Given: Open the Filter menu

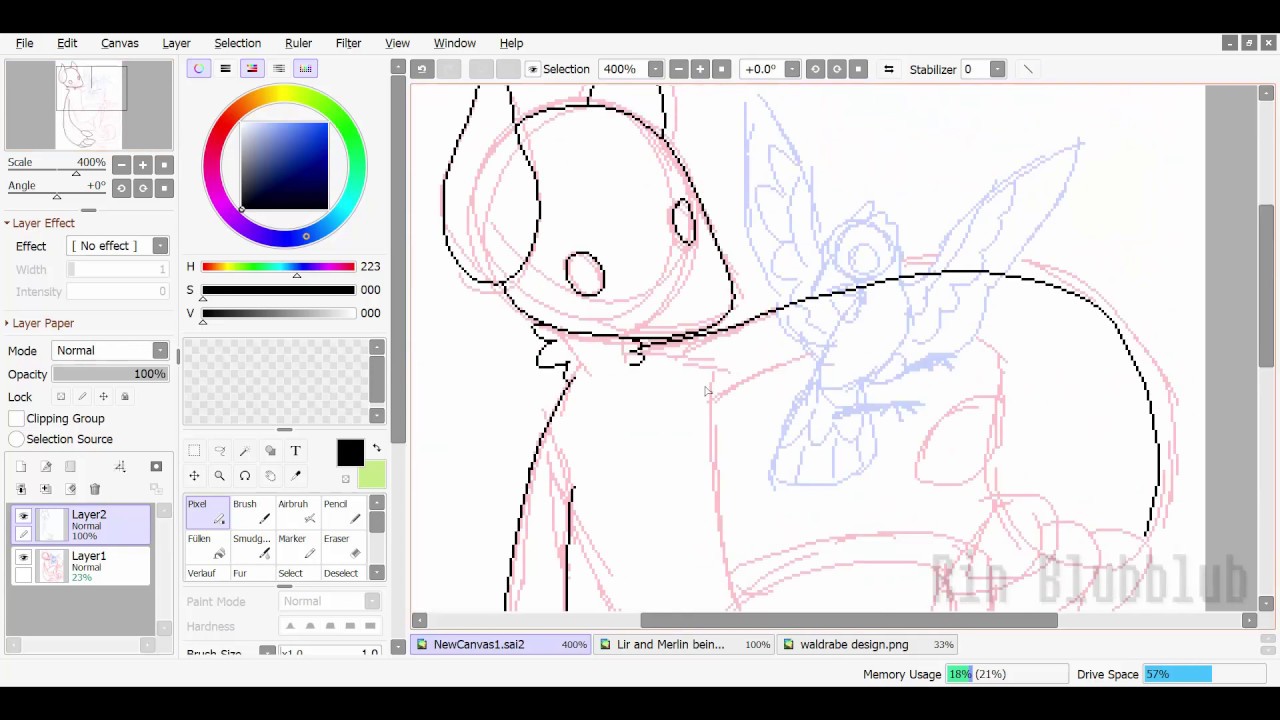Looking at the screenshot, I should coord(348,43).
